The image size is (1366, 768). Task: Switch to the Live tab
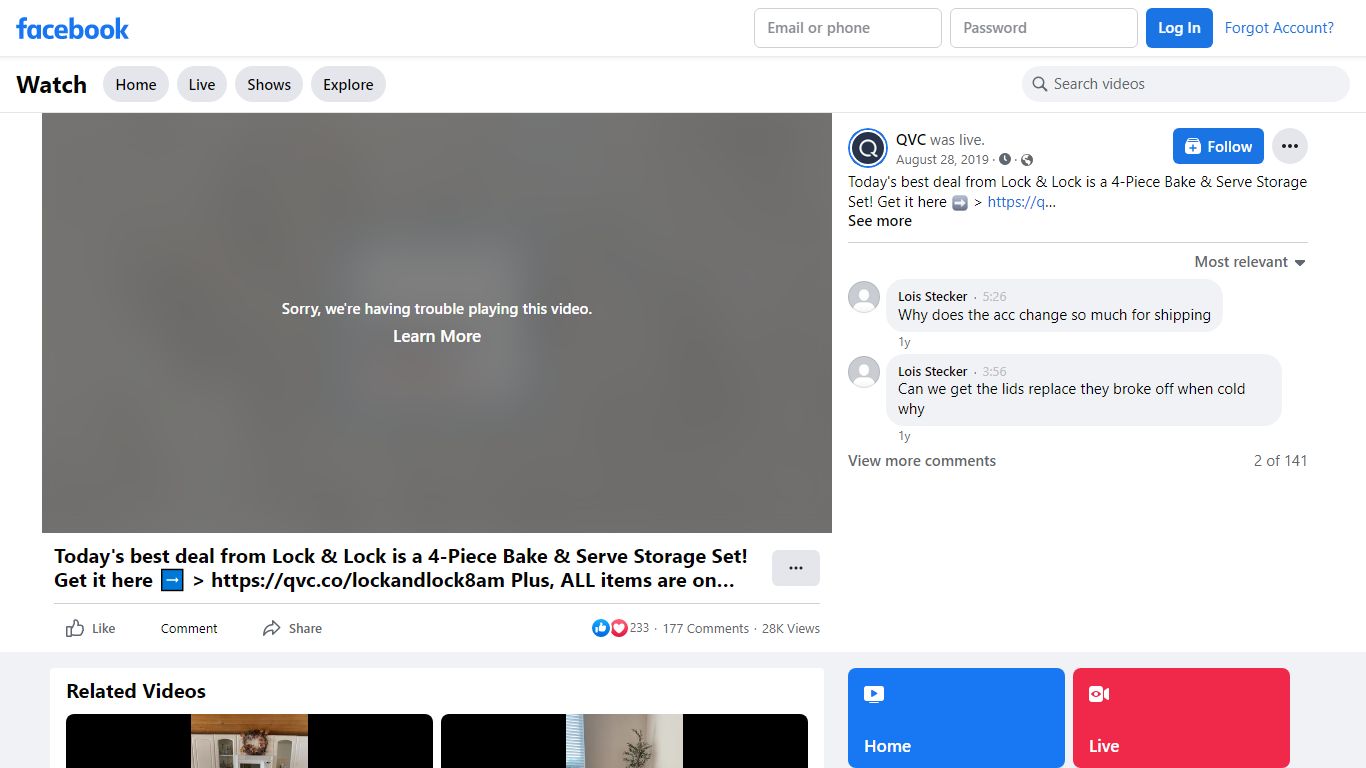point(202,85)
